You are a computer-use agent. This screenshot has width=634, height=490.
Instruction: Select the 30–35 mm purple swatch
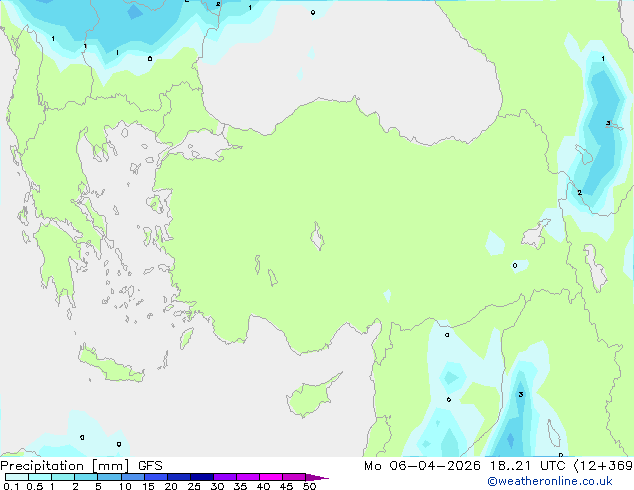coord(224,477)
